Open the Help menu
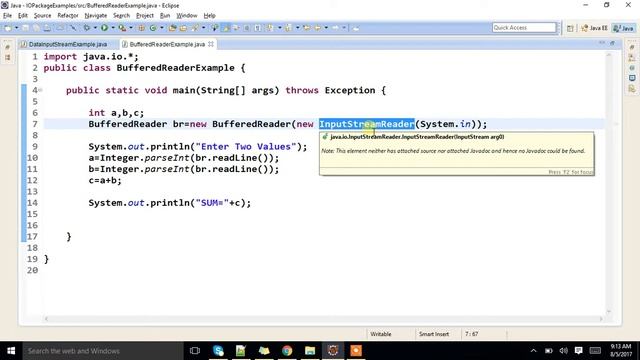The height and width of the screenshot is (360, 640). 209,16
